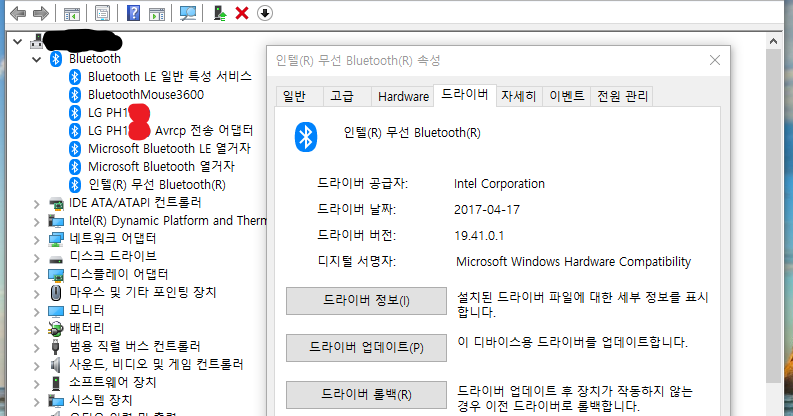Expand IDE ATA/ATAPI 컨트롤러

click(x=36, y=204)
